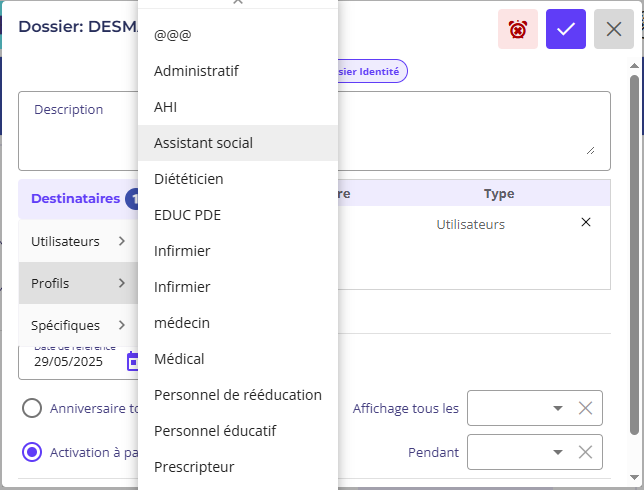Screen dimensions: 644x490
Task: Pick 'Personnel de rééducation' profile
Action: pyautogui.click(x=237, y=395)
